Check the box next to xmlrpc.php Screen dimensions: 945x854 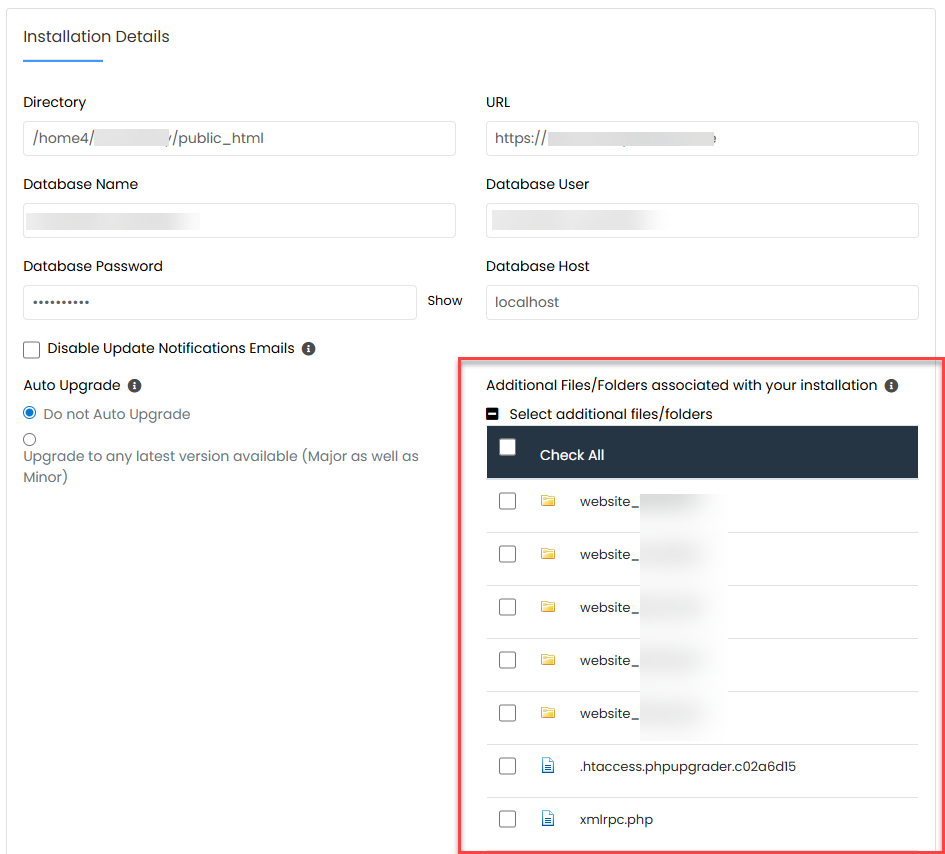[x=507, y=818]
